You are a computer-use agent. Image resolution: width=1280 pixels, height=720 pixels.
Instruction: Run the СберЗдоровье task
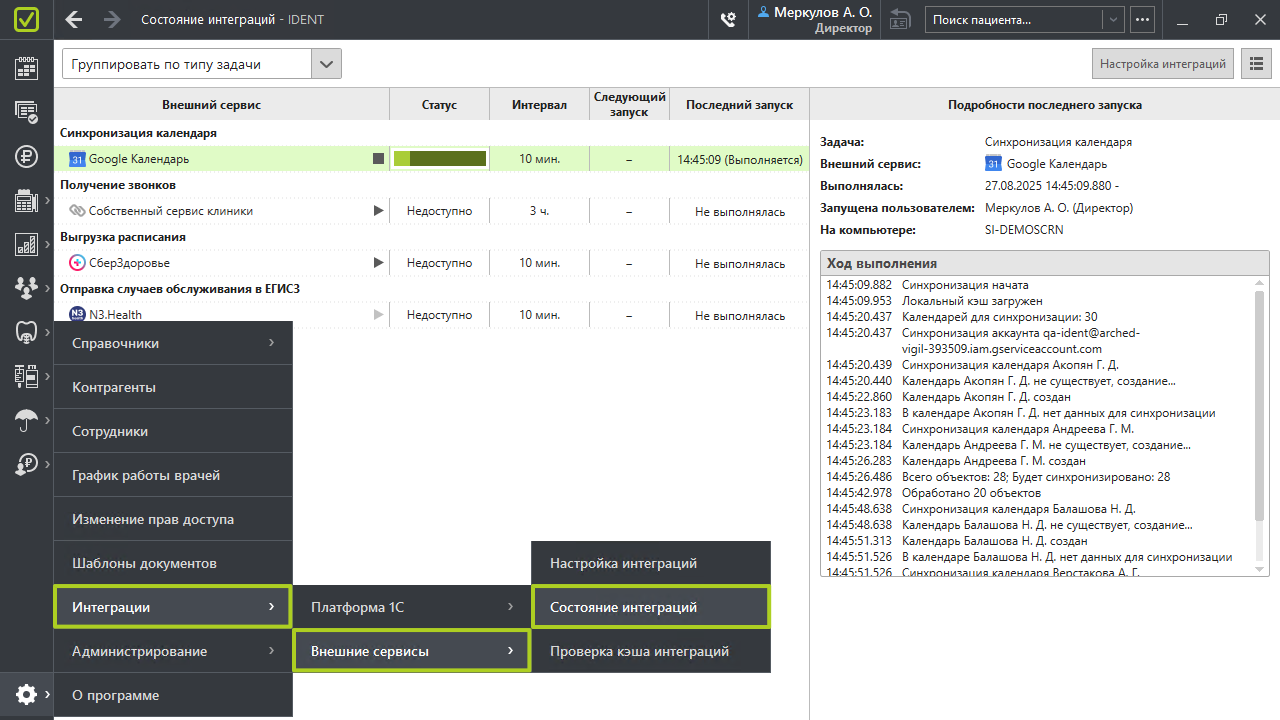(x=378, y=262)
